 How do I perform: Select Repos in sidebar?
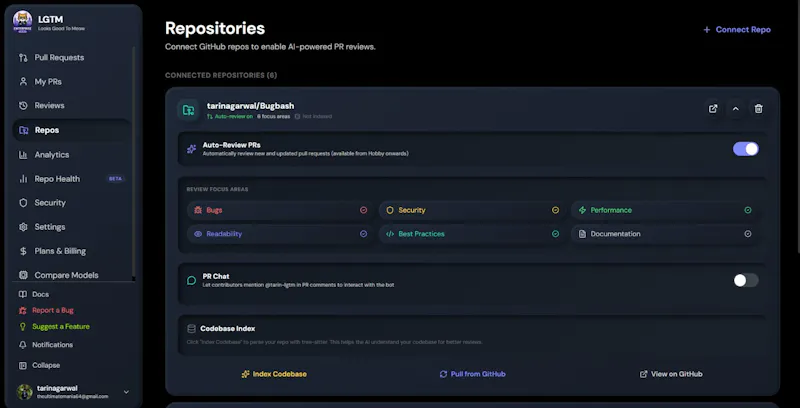(x=71, y=130)
